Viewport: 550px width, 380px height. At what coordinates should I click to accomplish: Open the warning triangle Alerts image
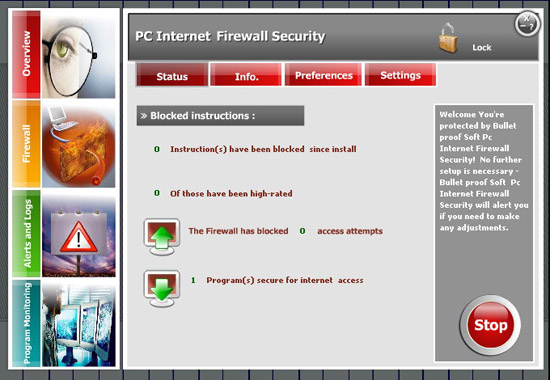point(79,234)
